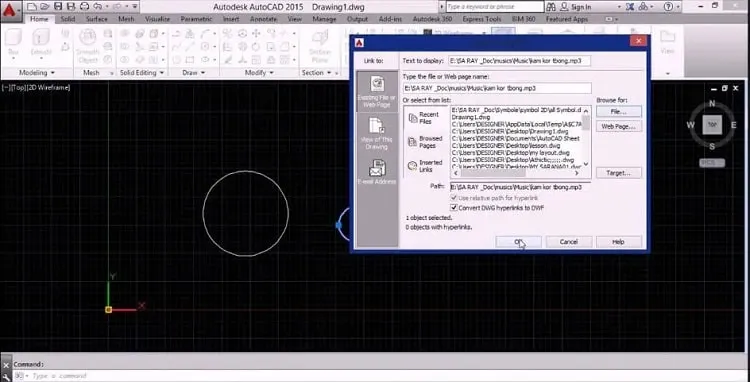Viewport: 750px width, 382px height.
Task: Click the file list scroll-down arrow
Action: pos(586,163)
